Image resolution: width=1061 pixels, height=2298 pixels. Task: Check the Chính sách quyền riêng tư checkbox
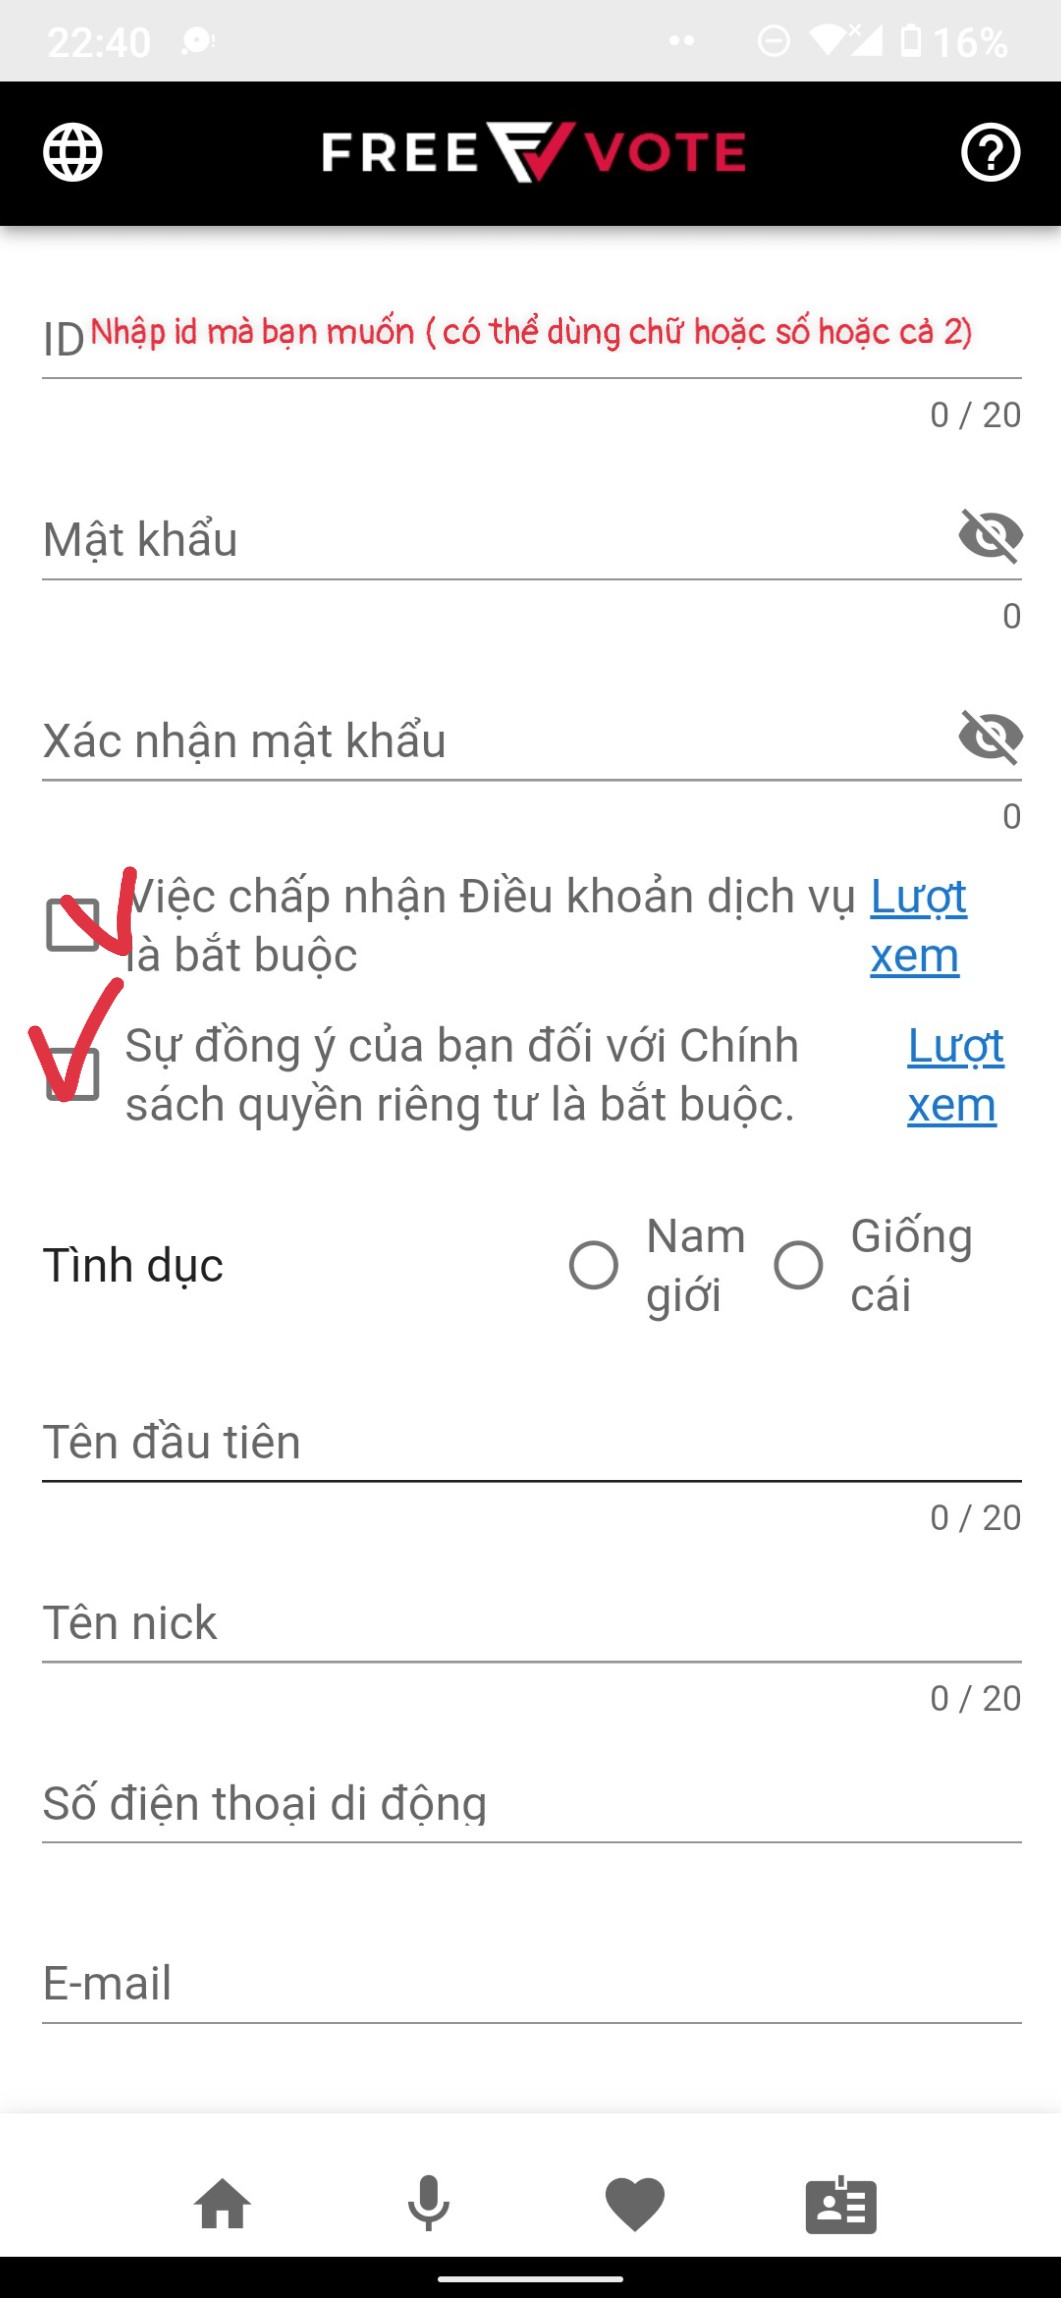pos(73,1074)
